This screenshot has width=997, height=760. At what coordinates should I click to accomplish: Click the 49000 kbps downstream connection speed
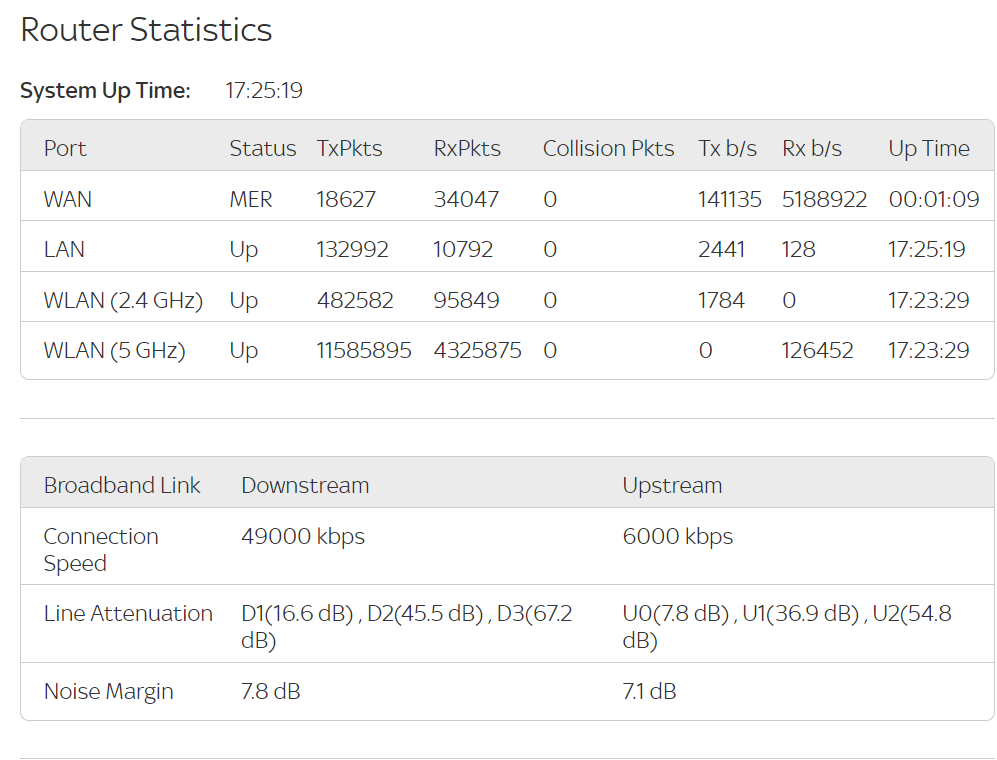tap(303, 537)
